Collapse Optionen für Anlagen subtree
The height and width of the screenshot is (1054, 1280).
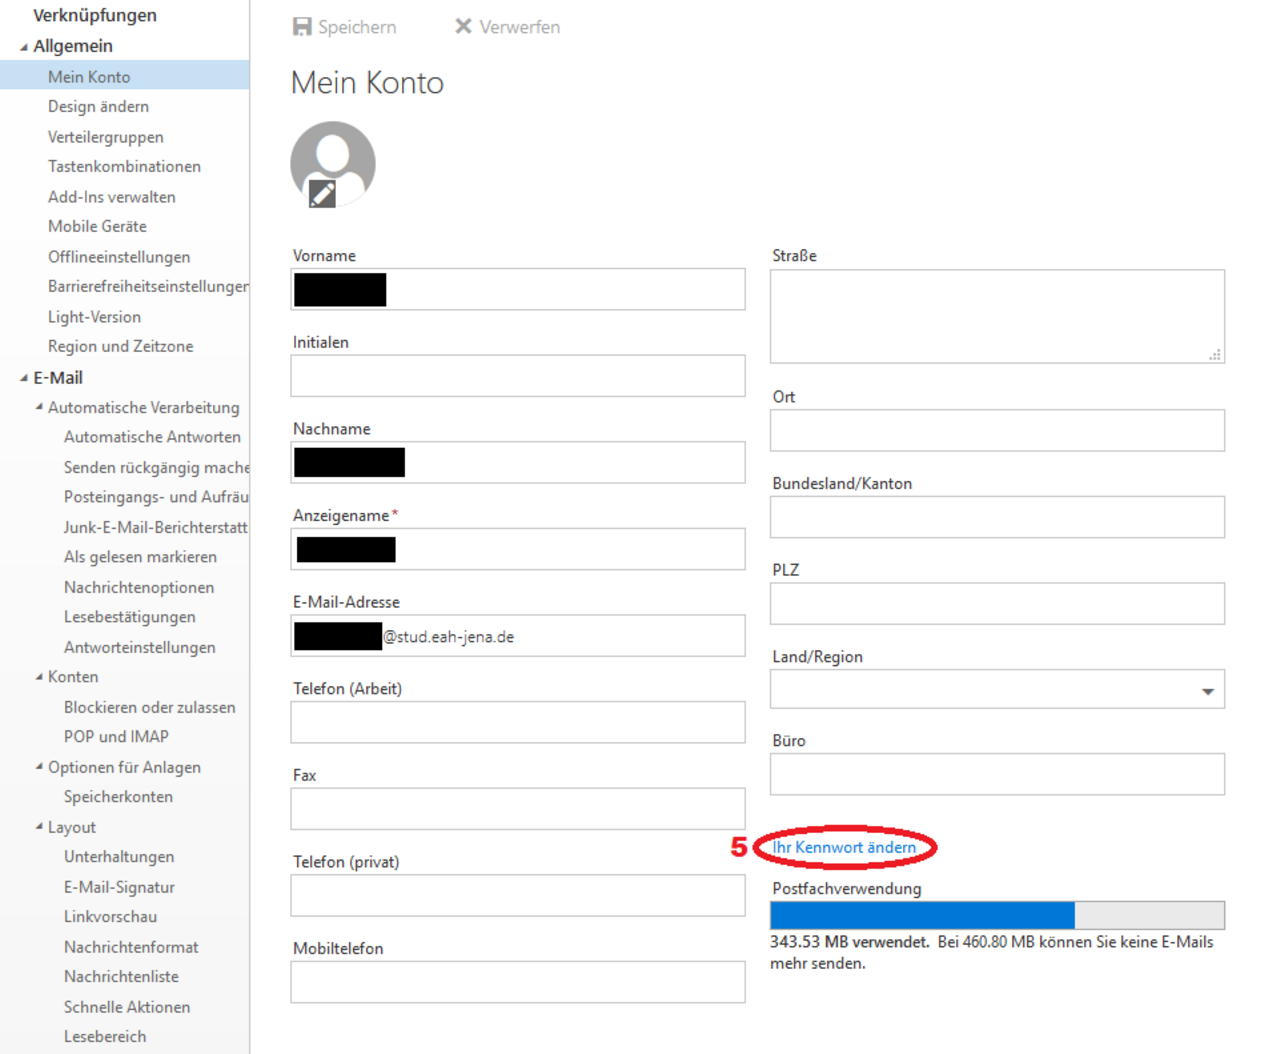click(39, 767)
